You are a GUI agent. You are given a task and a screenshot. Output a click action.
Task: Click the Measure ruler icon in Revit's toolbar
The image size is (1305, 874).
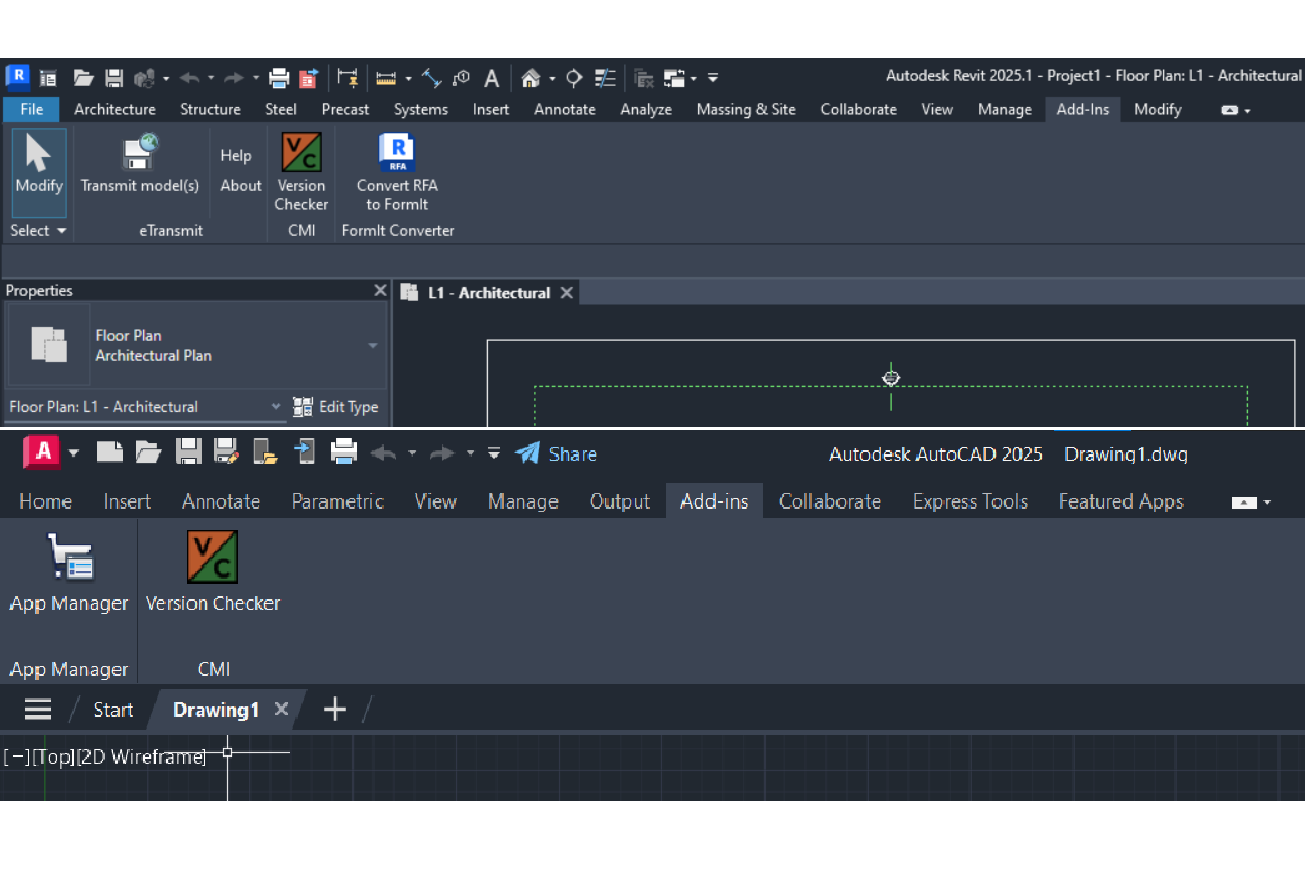point(386,78)
